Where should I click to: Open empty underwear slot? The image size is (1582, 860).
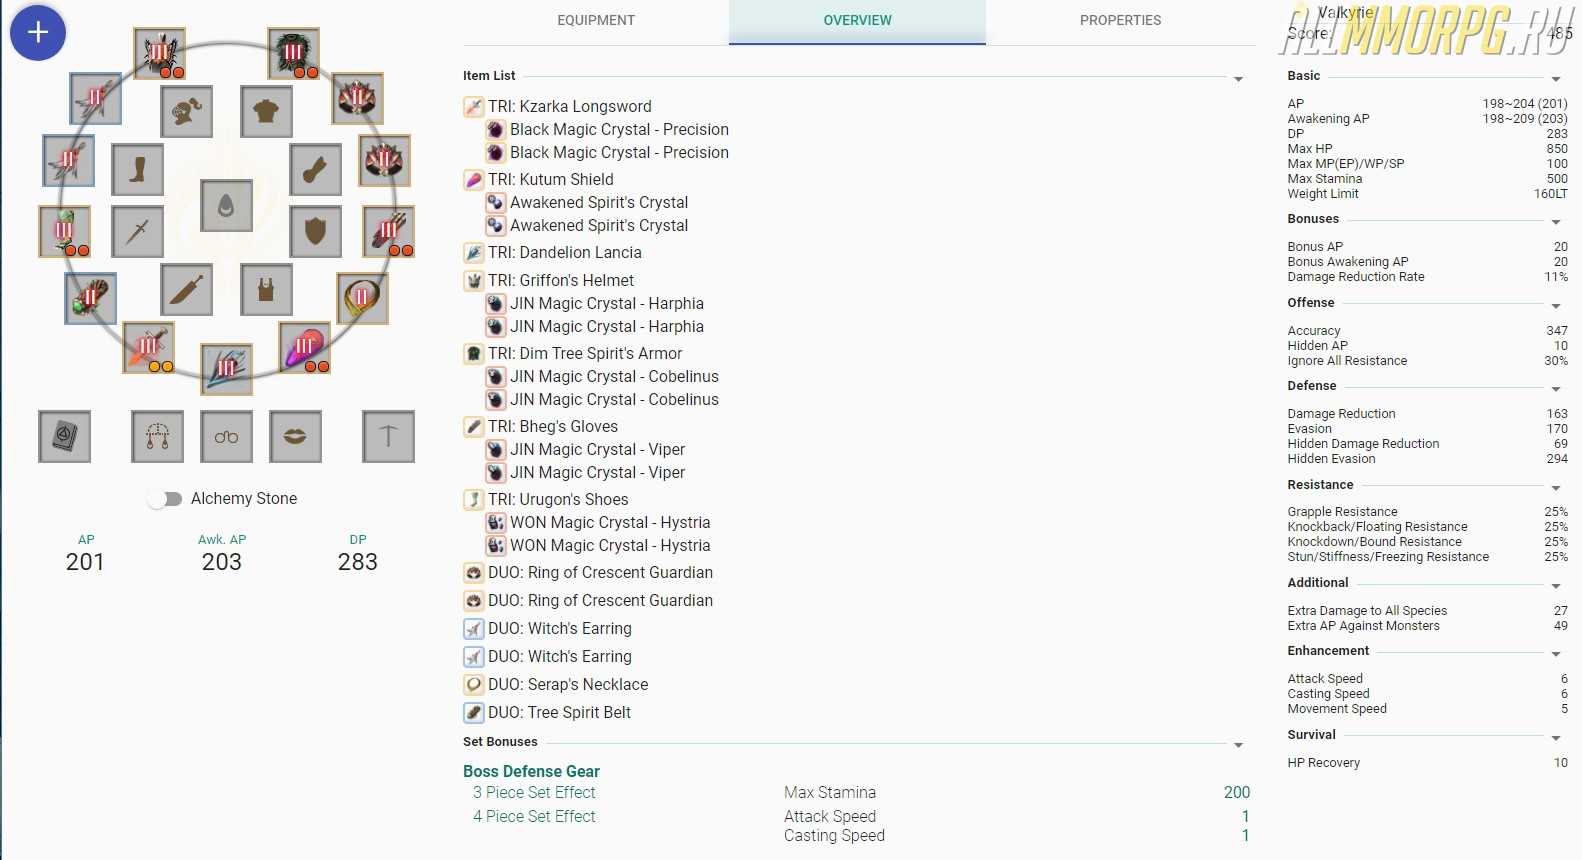[266, 290]
